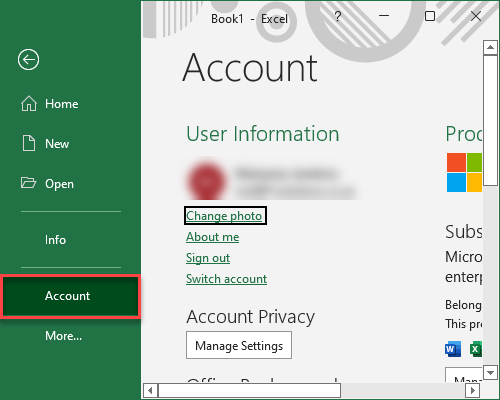The height and width of the screenshot is (400, 500).
Task: Select the Account sidebar item
Action: pyautogui.click(x=70, y=296)
